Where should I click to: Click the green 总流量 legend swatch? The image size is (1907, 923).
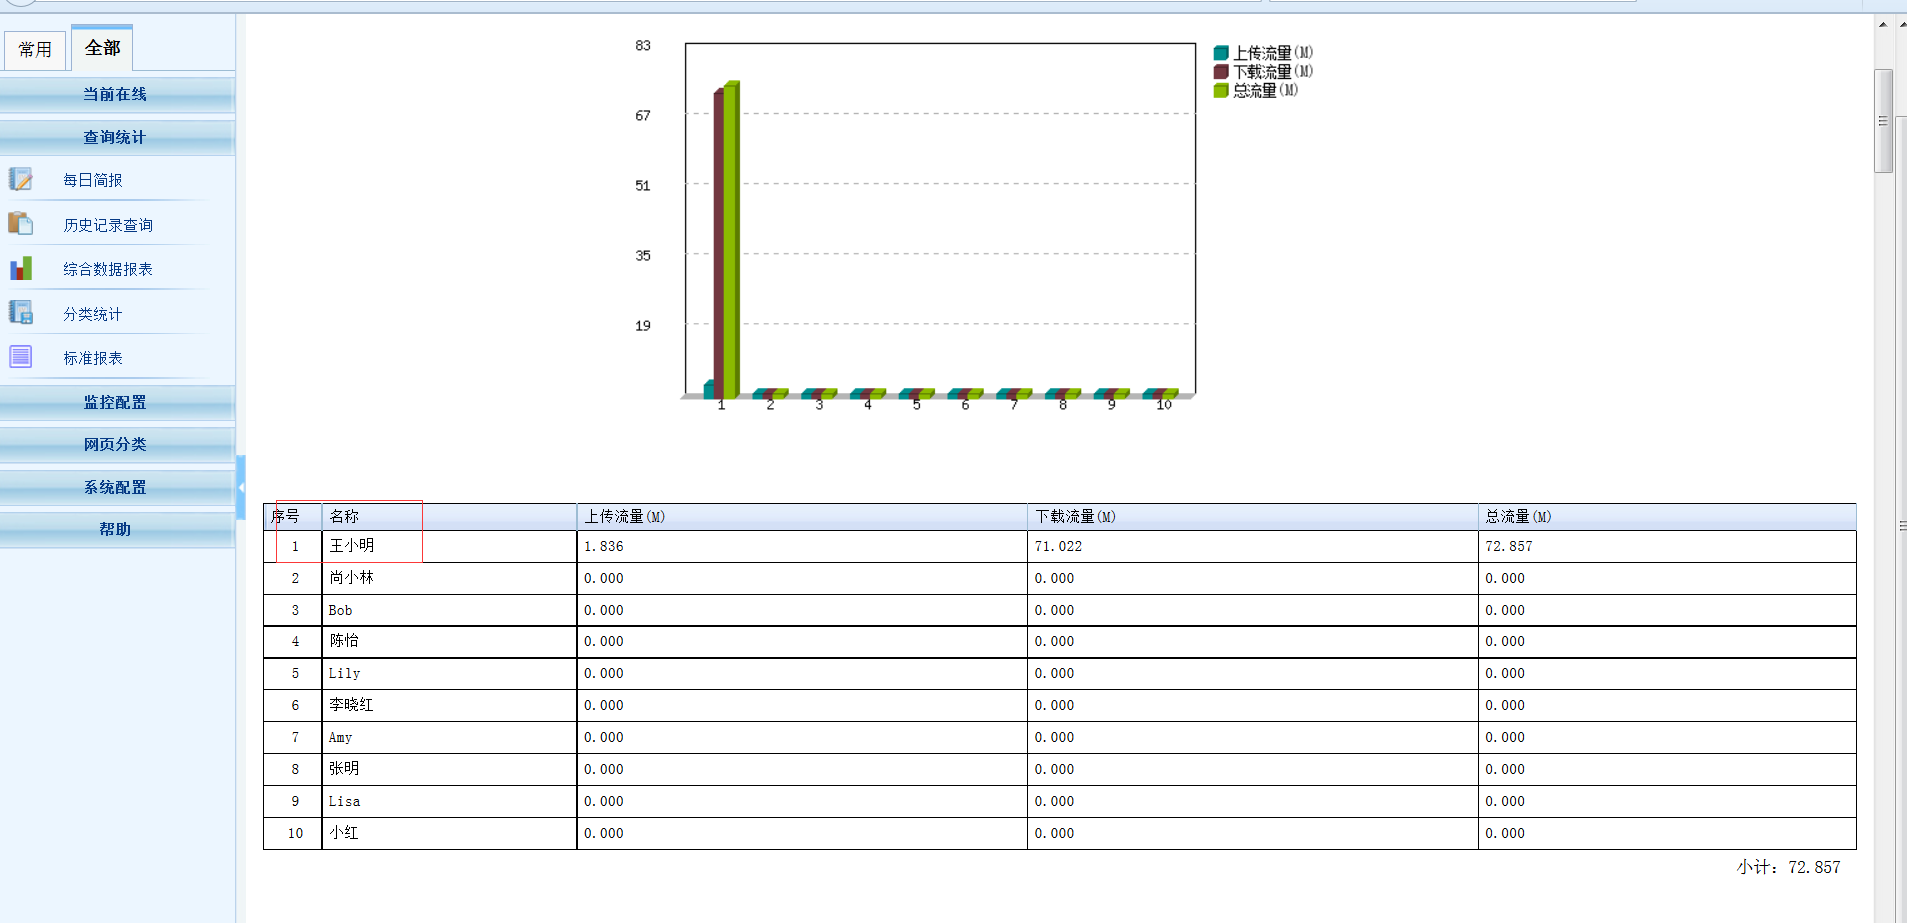pos(1221,91)
